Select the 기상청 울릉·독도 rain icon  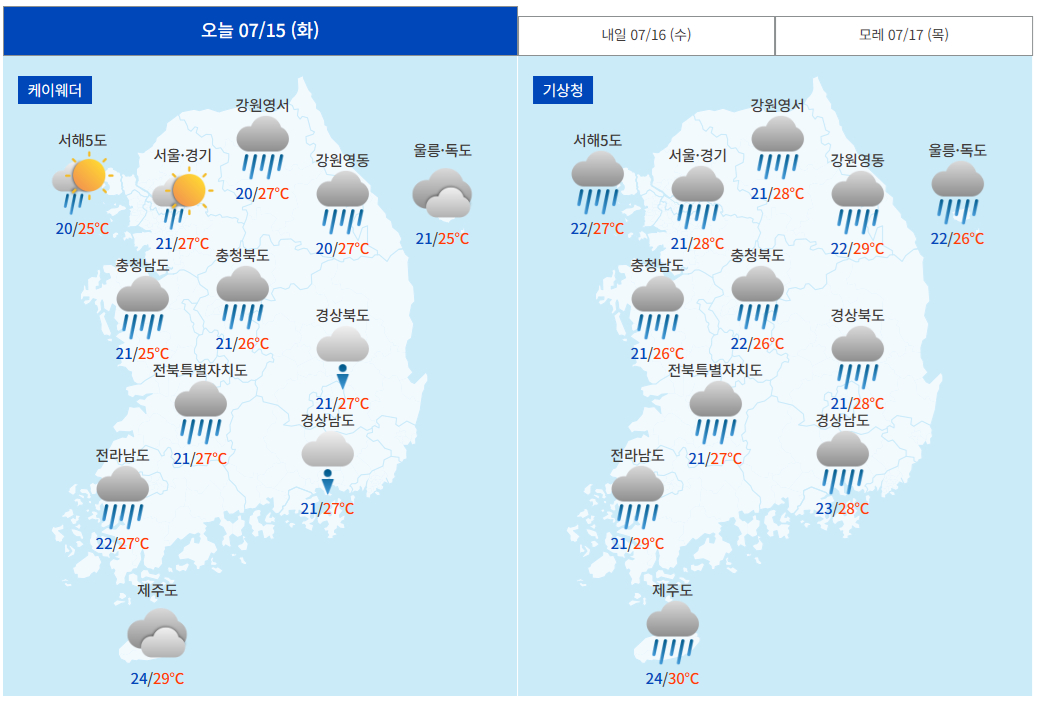[957, 192]
